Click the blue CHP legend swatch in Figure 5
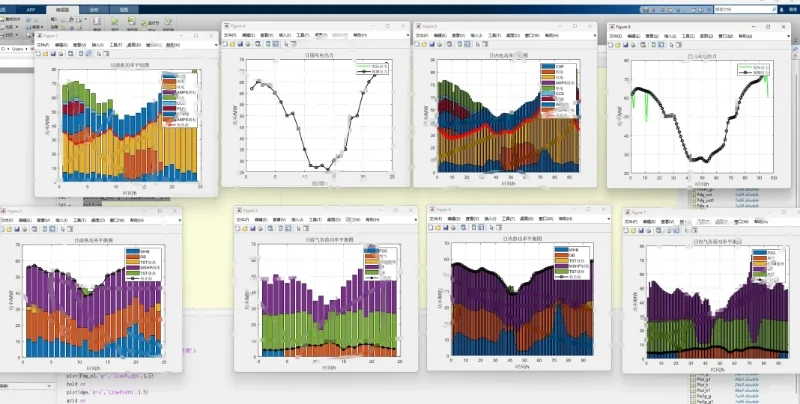 pyautogui.click(x=548, y=66)
